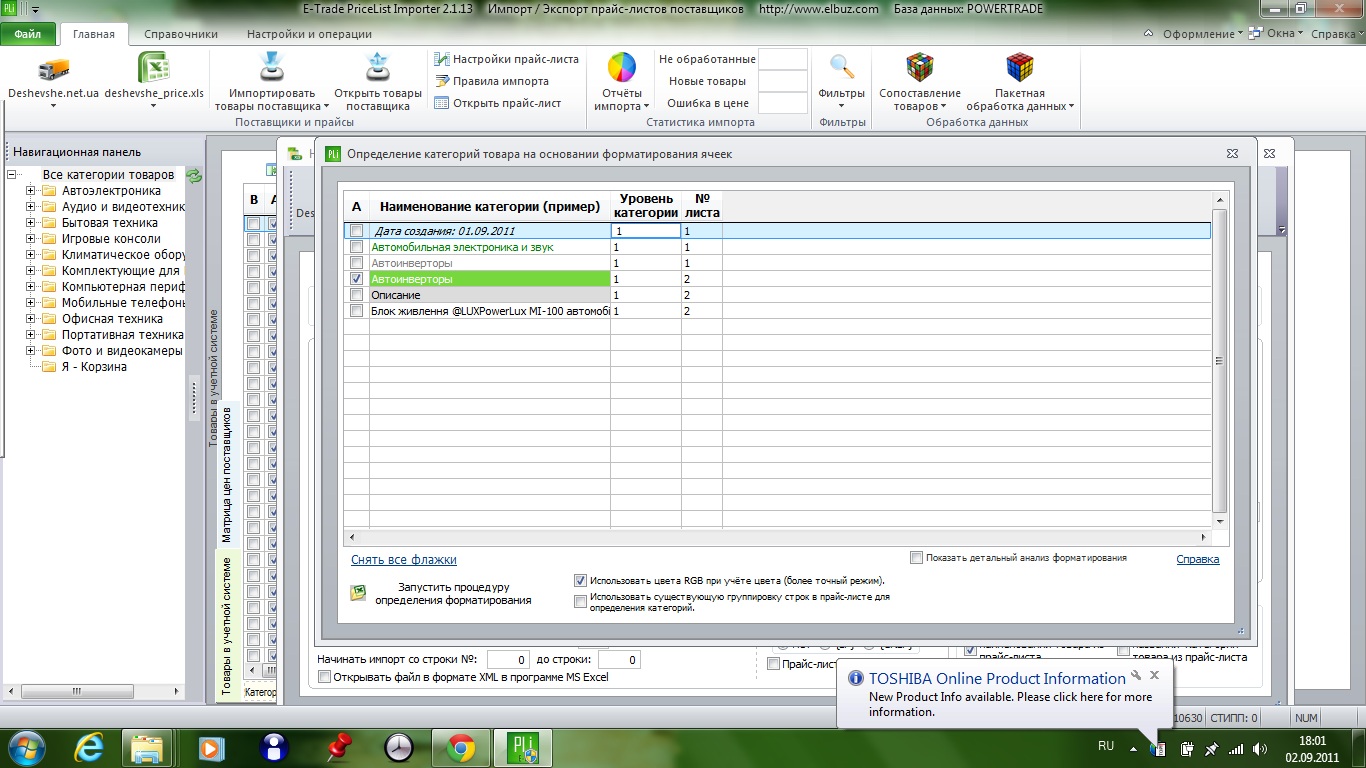Click the Пакетная обработка данных cube icon

(x=1020, y=68)
